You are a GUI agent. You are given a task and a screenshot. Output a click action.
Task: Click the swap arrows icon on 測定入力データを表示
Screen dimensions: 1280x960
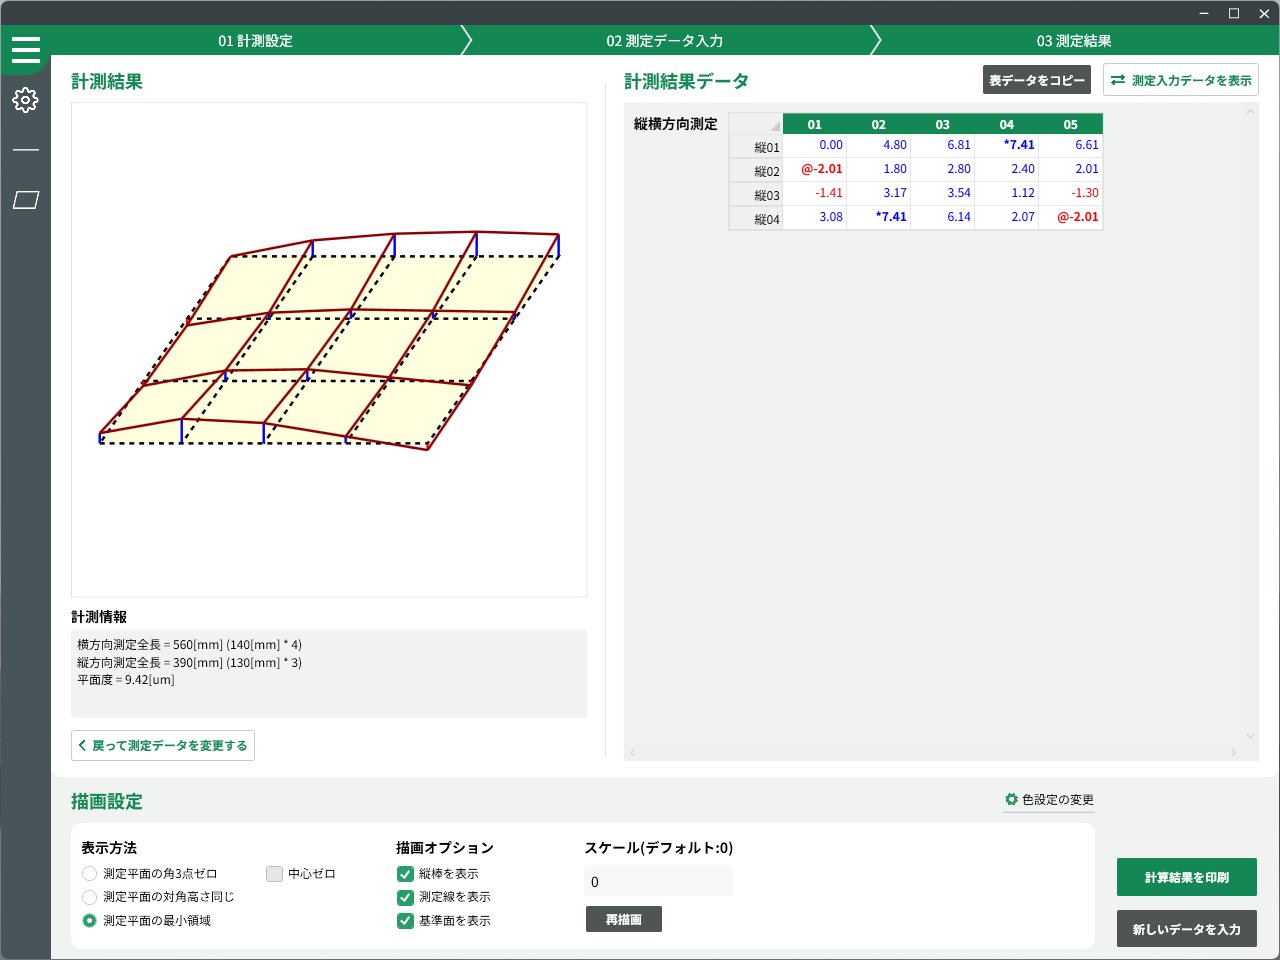click(1118, 80)
